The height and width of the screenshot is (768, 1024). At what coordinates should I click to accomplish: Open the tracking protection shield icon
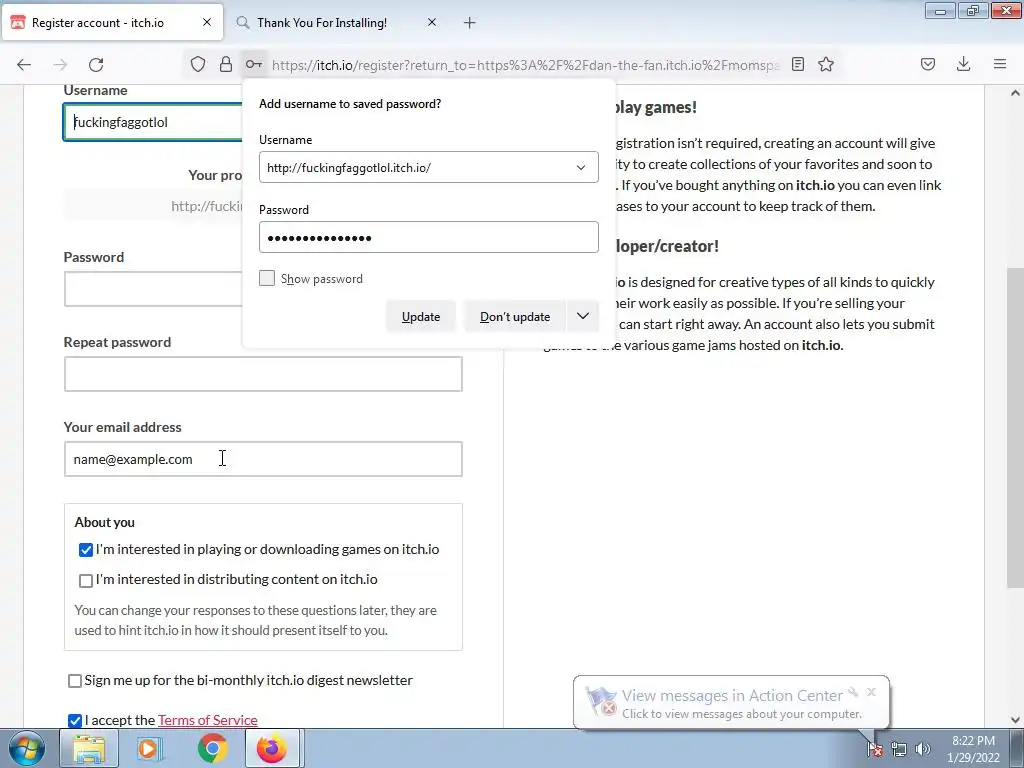[198, 64]
